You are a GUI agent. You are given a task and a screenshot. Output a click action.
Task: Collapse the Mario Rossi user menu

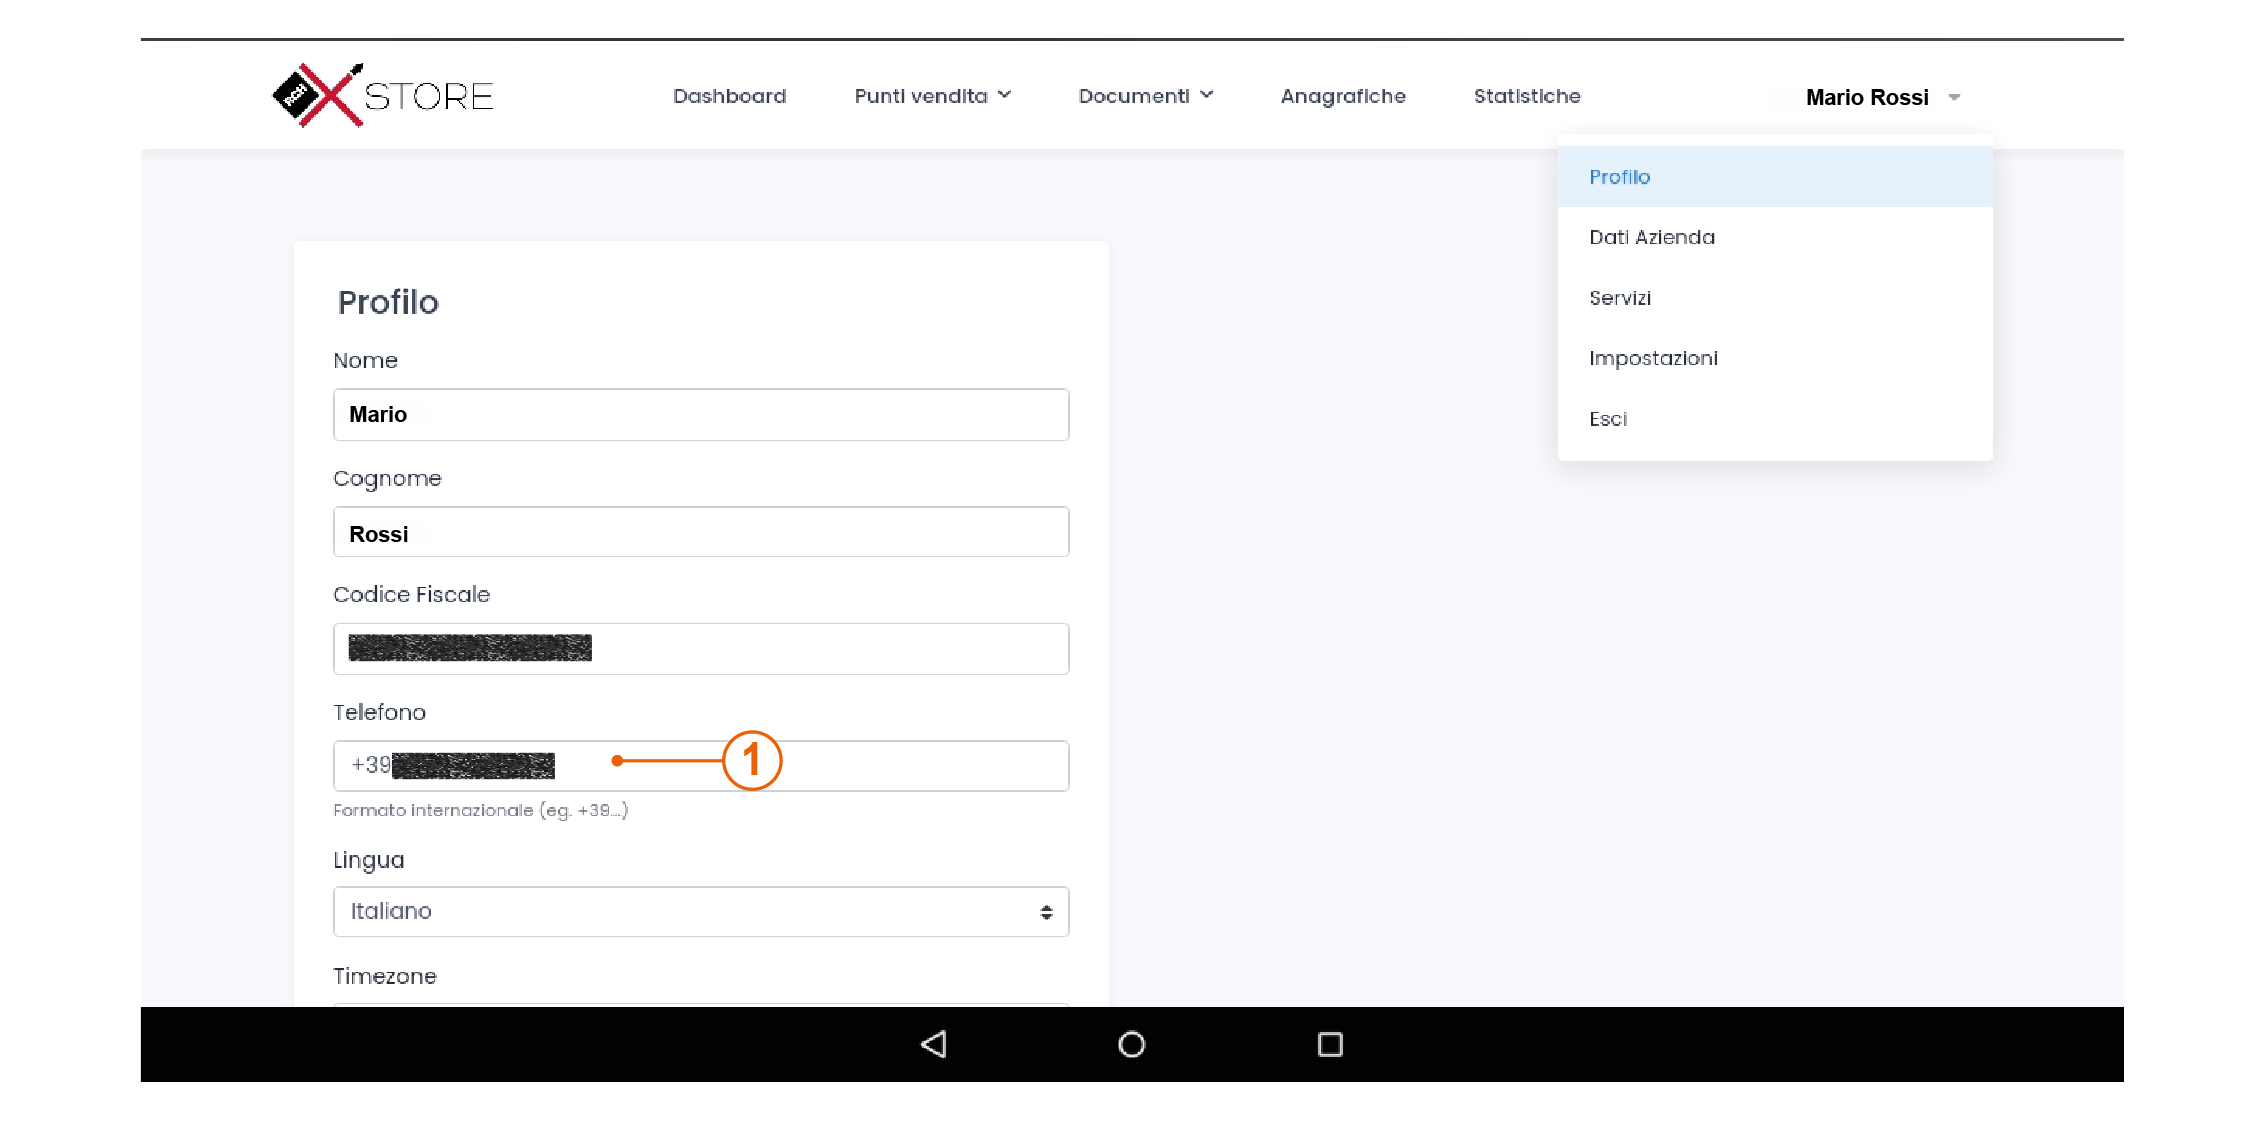click(1882, 97)
